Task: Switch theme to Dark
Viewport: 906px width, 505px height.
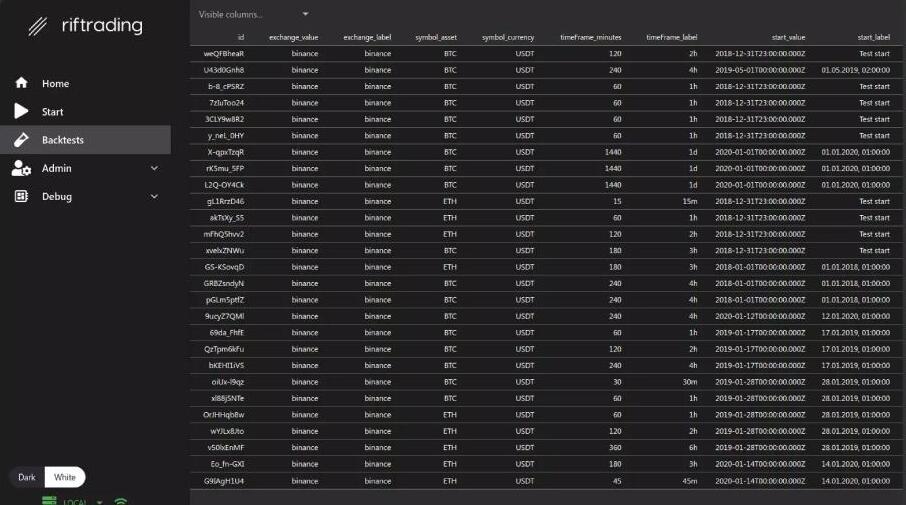Action: tap(27, 477)
